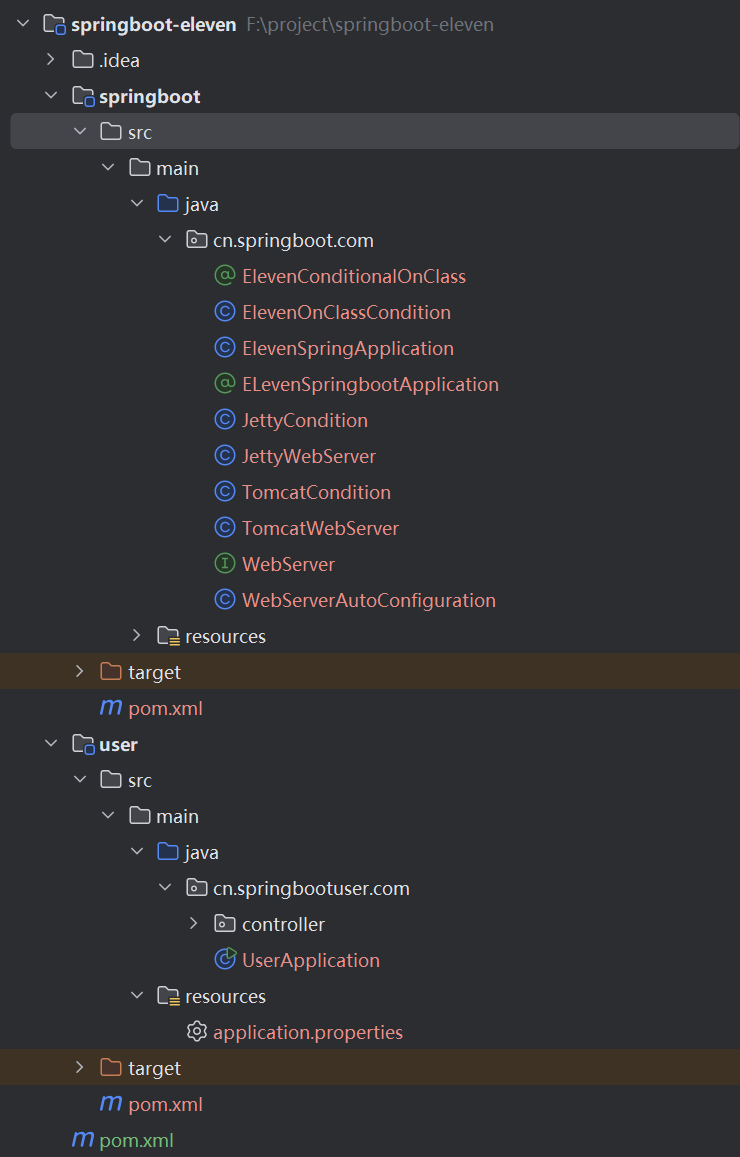Click the class icon of ElevenOnClassCondition
This screenshot has width=740, height=1157.
pos(224,312)
